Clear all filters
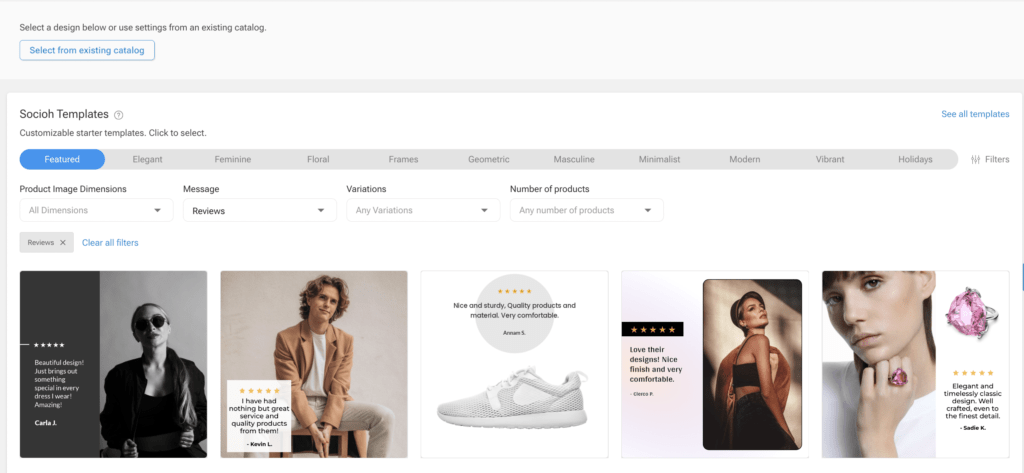The height and width of the screenshot is (473, 1024). (x=110, y=243)
